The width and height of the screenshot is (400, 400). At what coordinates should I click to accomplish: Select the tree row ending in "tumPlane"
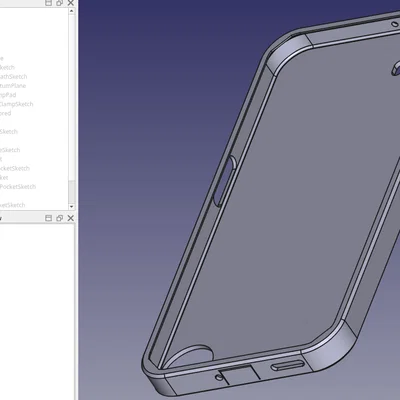click(13, 86)
